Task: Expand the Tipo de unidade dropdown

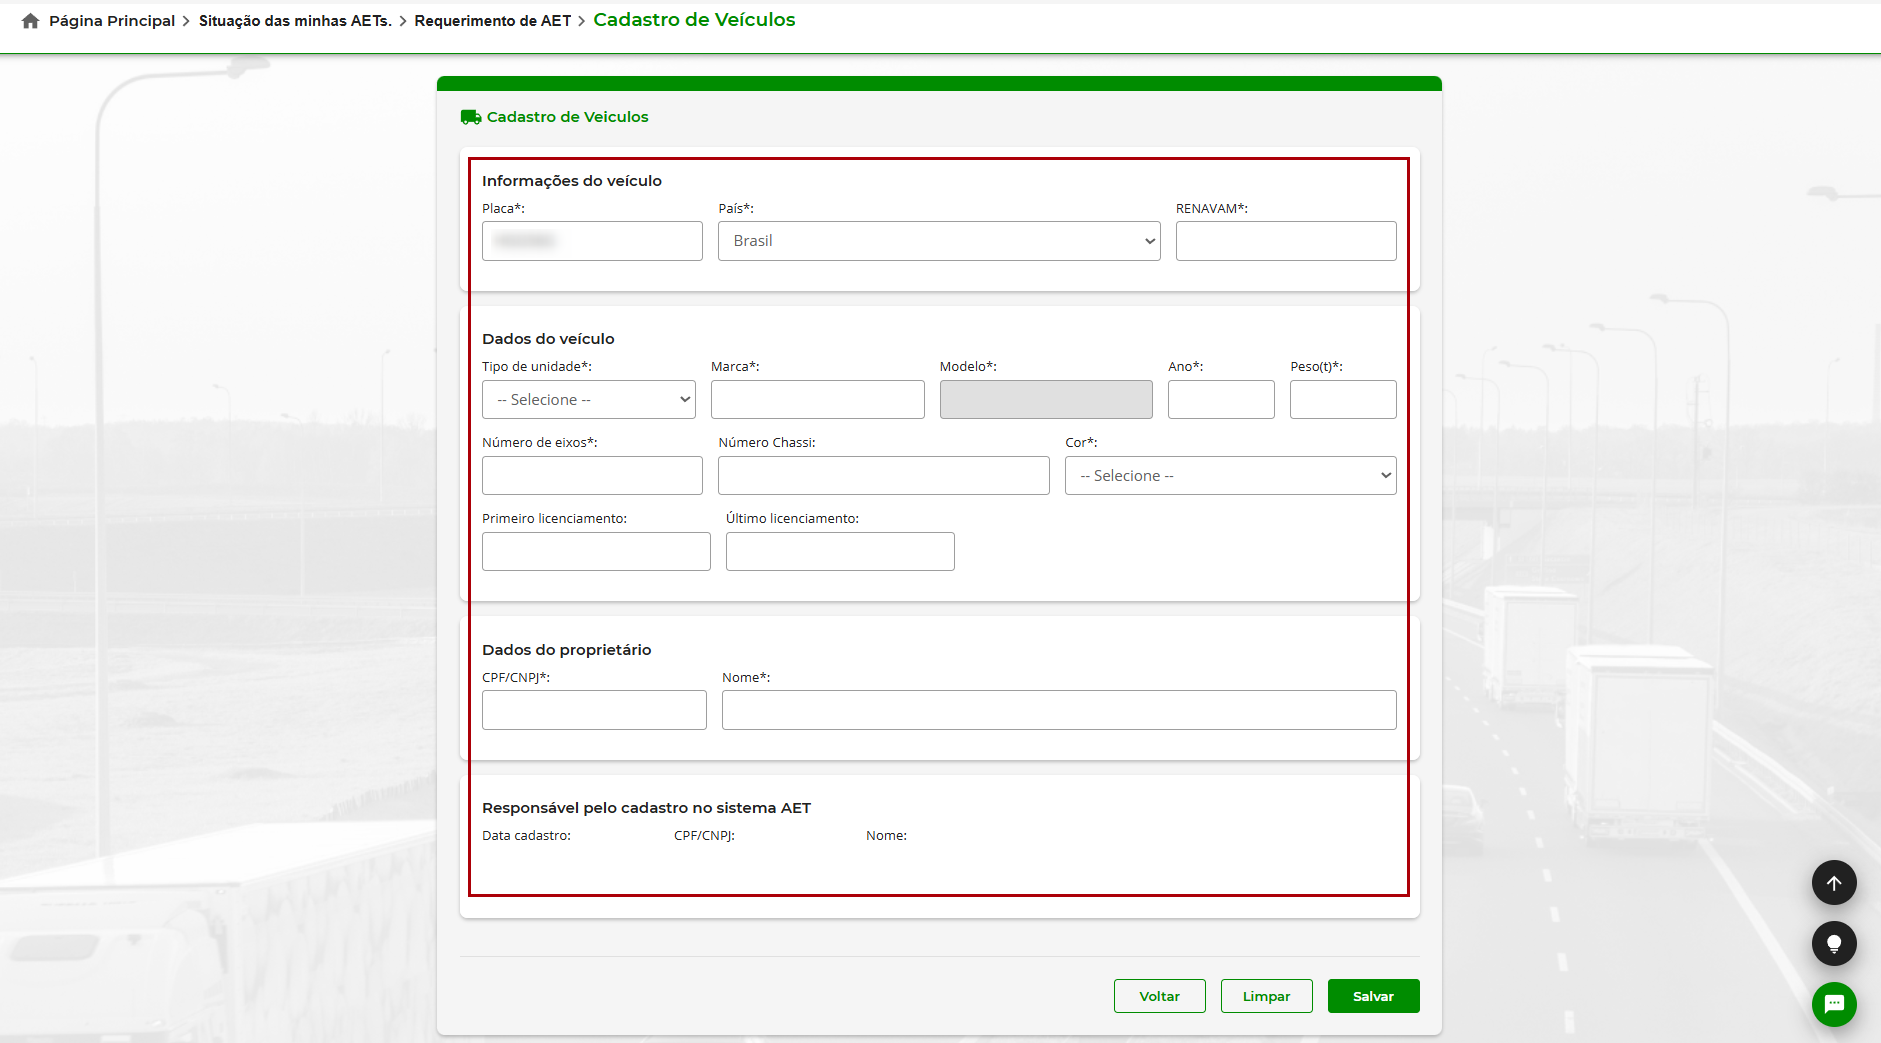Action: point(589,400)
